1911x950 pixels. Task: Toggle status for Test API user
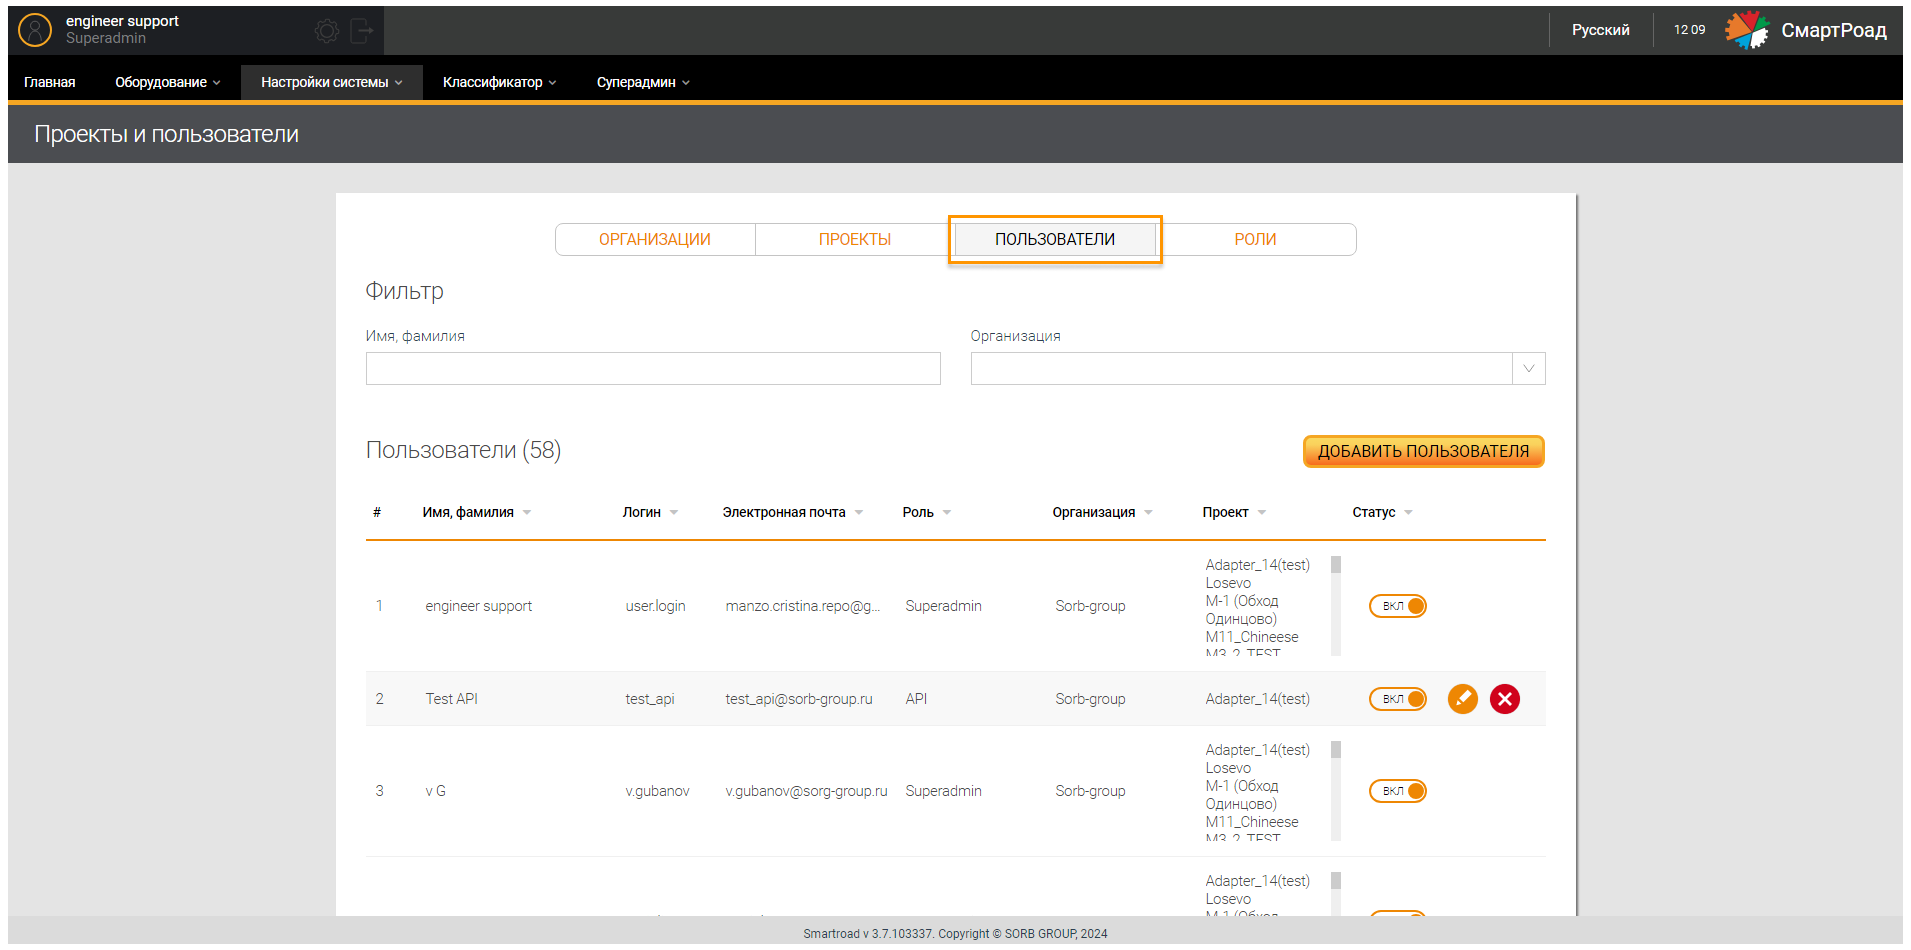click(x=1397, y=699)
